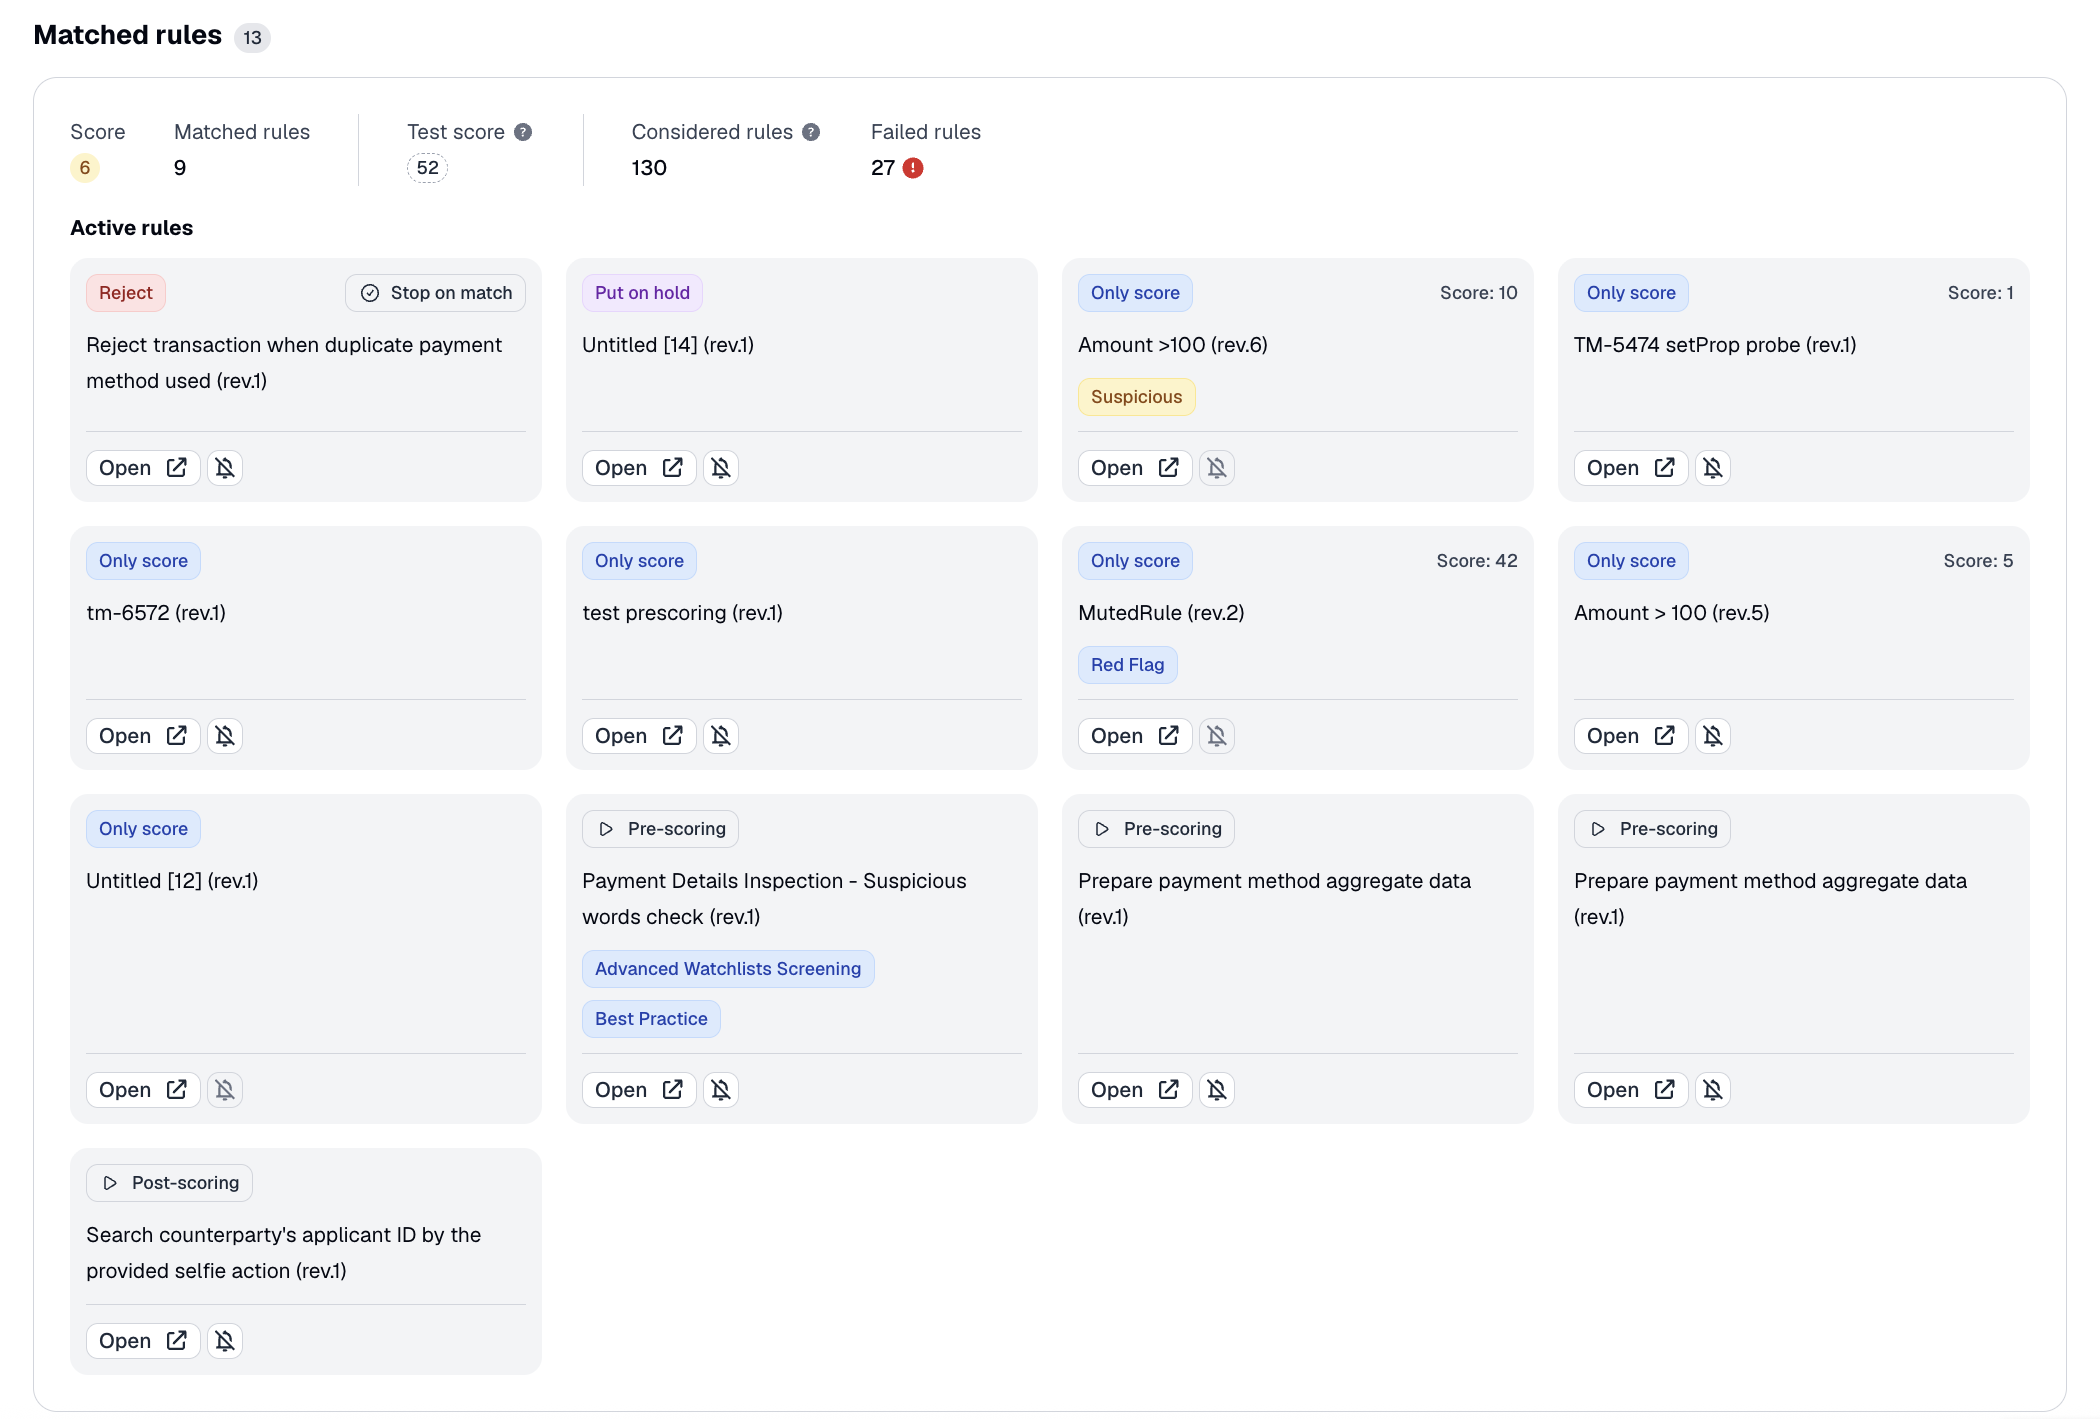
Task: Toggle mute for MutedRule (rev.2)
Action: (x=1217, y=736)
